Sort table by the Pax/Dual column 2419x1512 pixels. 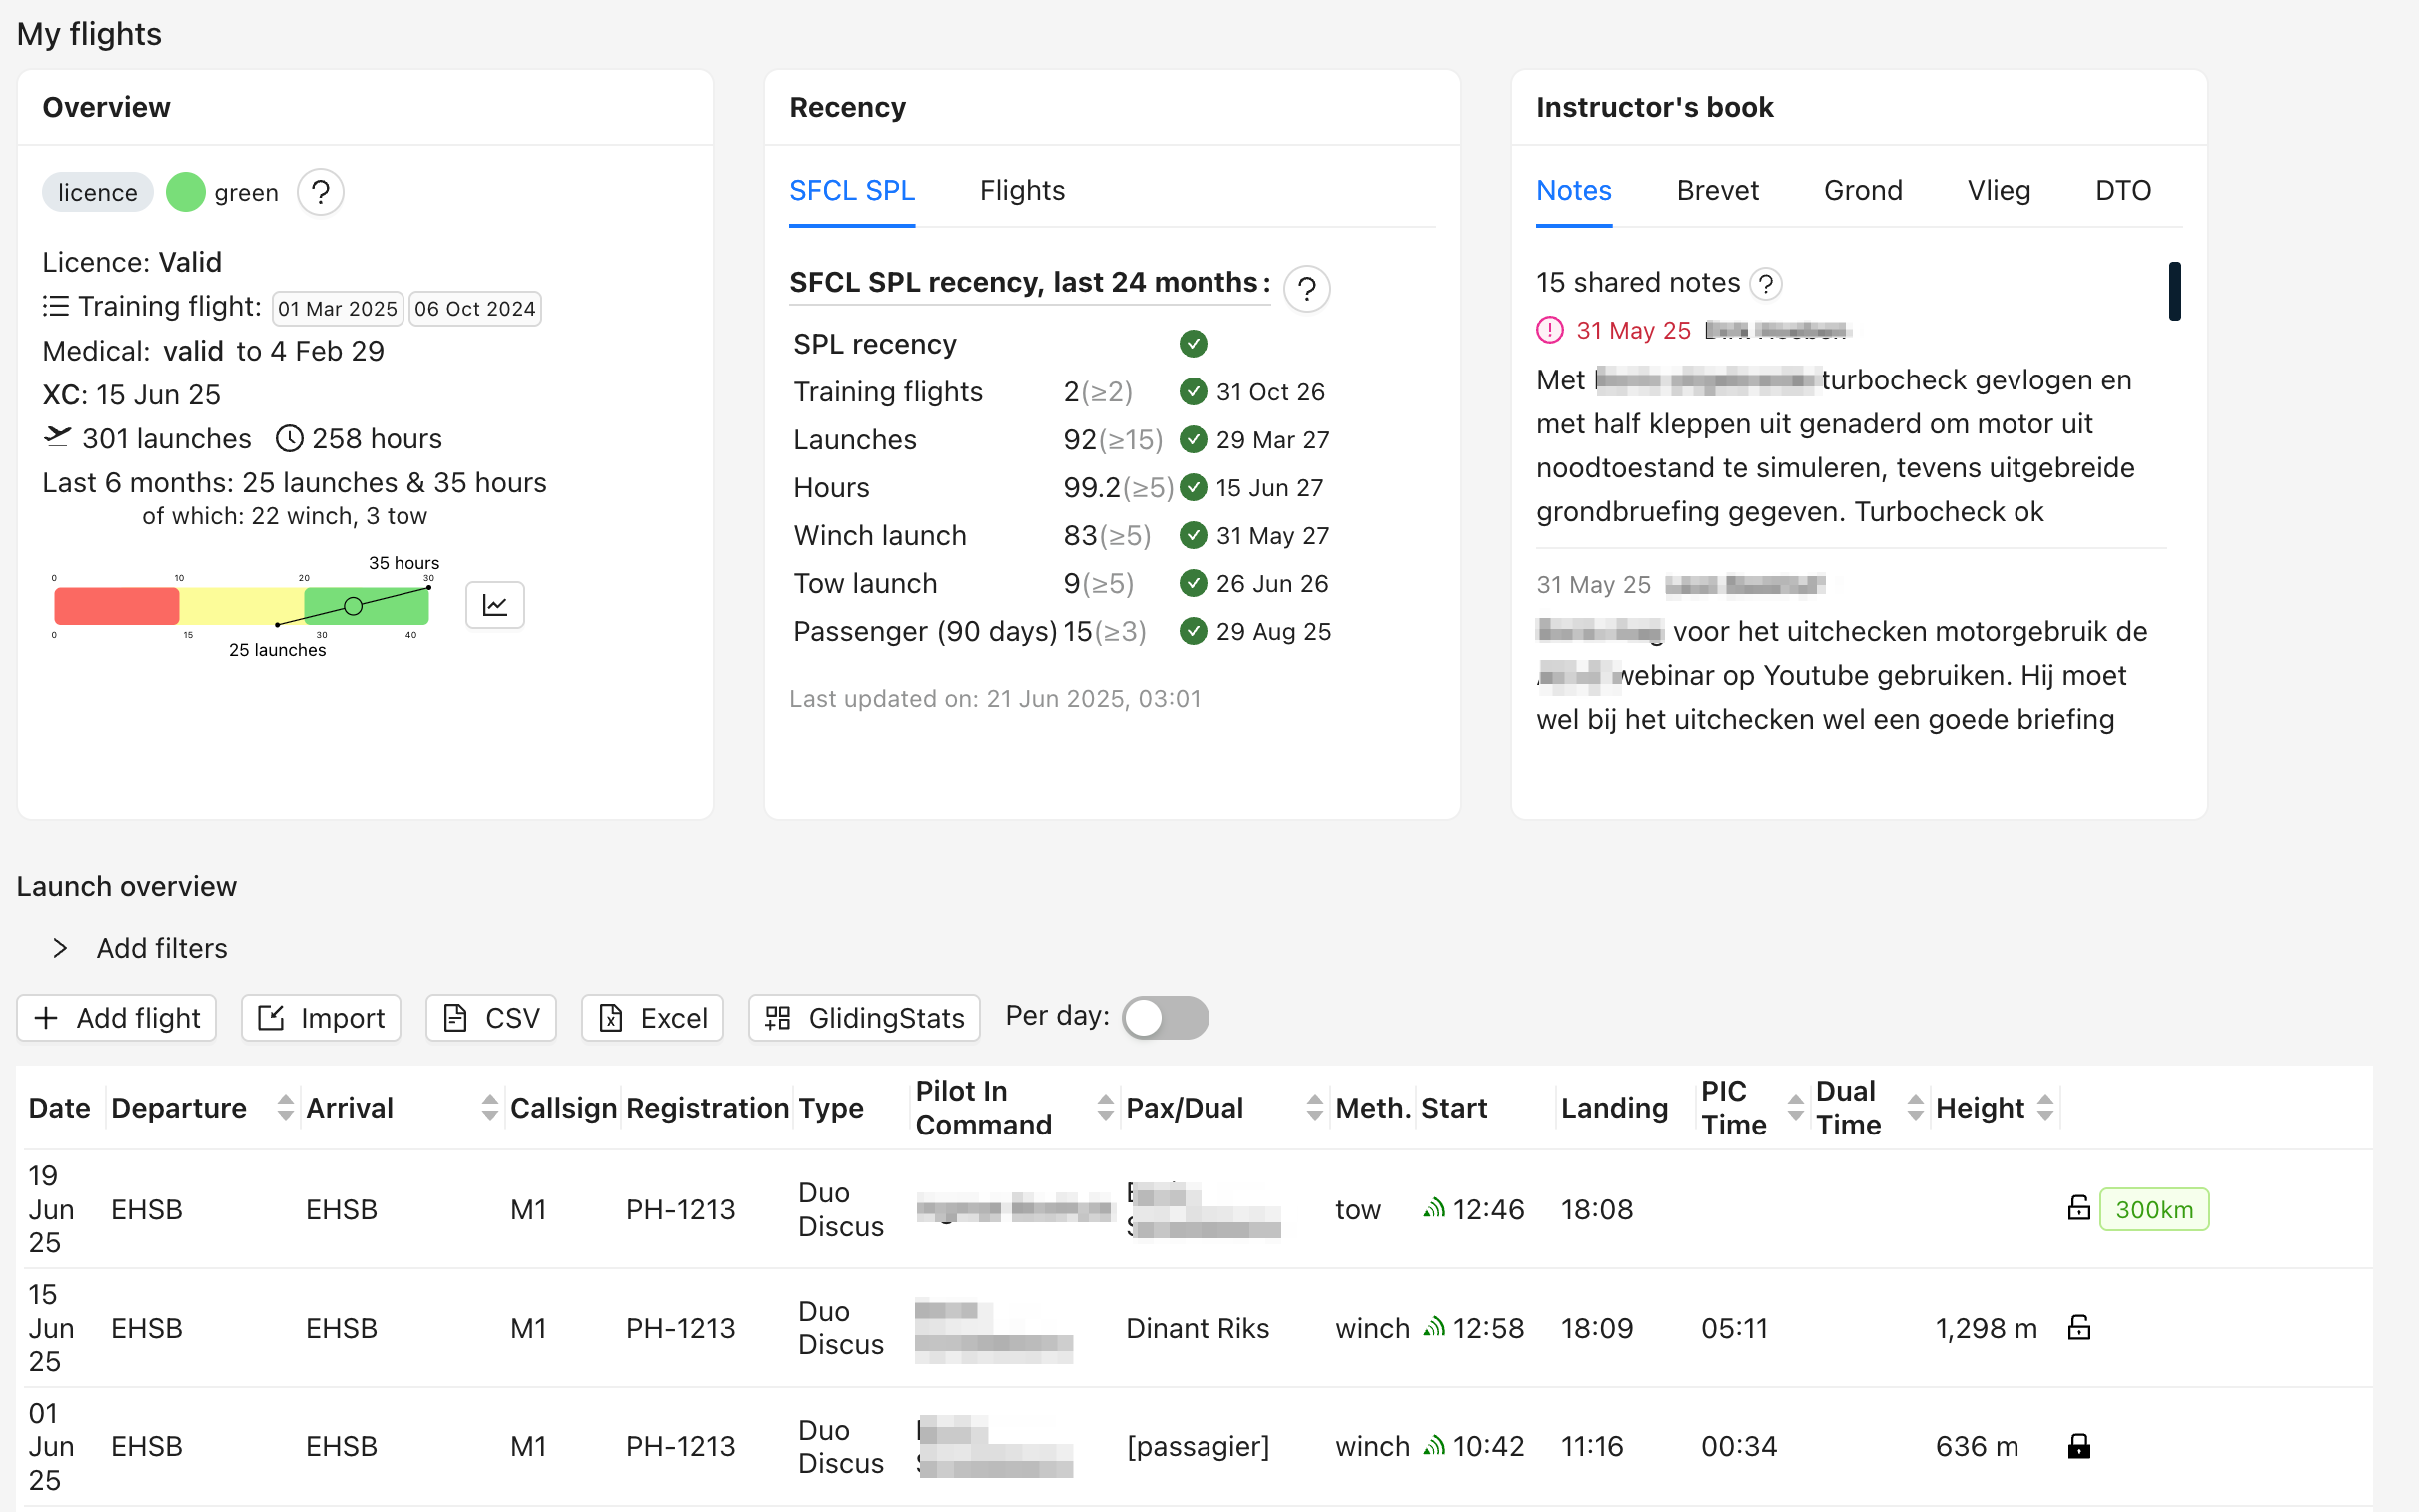(1315, 1107)
